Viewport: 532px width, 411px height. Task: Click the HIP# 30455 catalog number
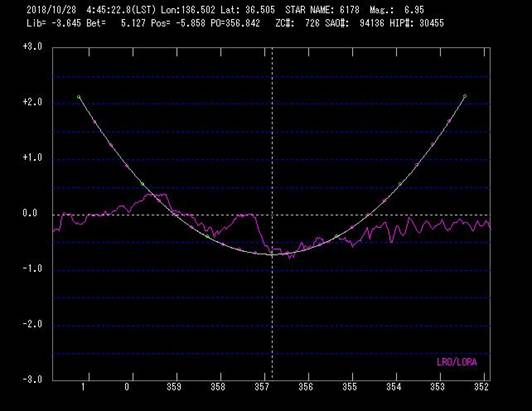click(x=417, y=23)
